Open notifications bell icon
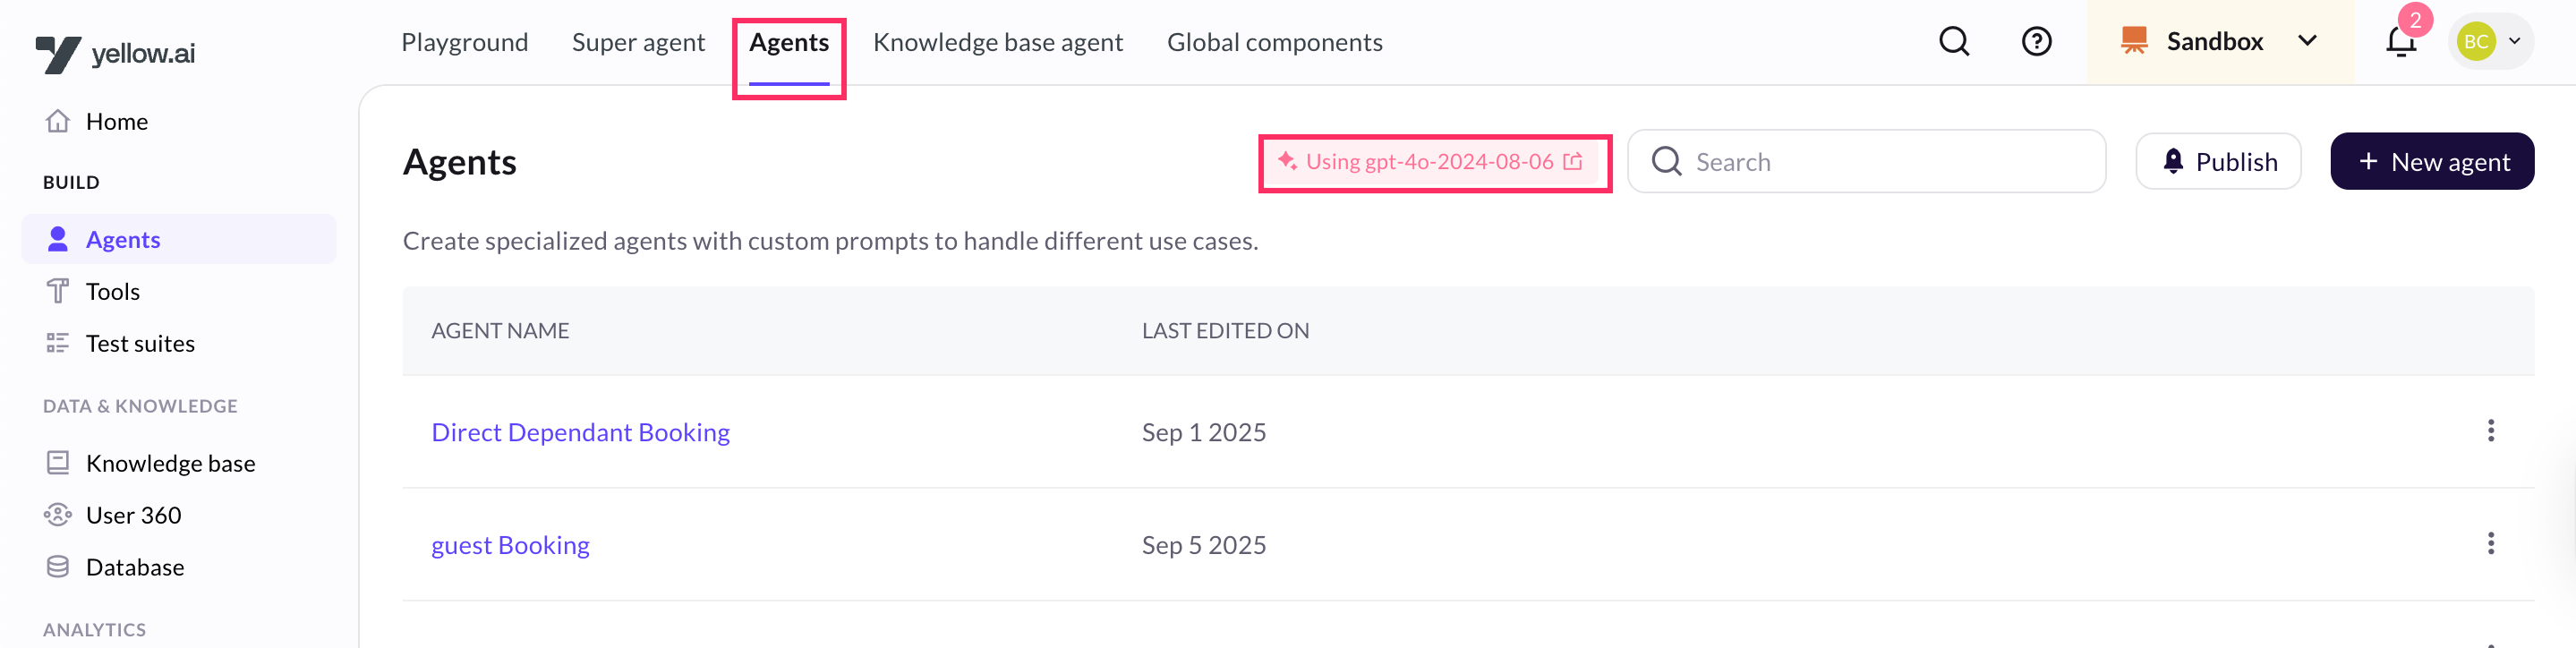Viewport: 2576px width, 648px height. (2401, 42)
